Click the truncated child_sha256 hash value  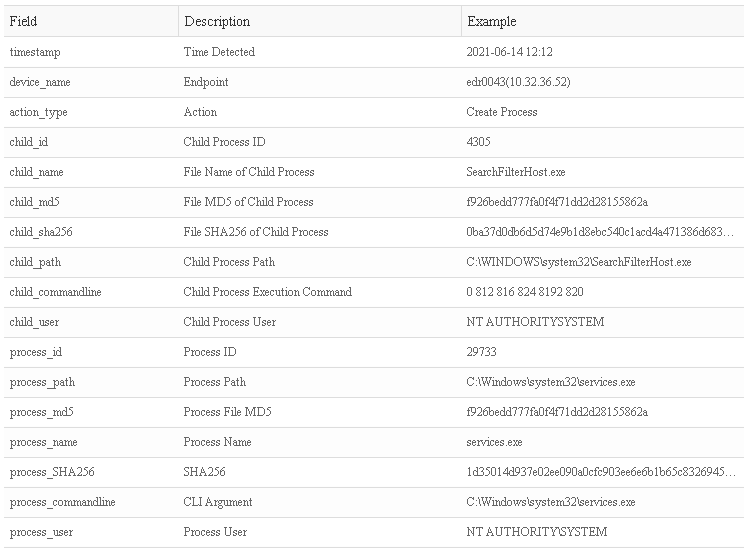click(600, 232)
